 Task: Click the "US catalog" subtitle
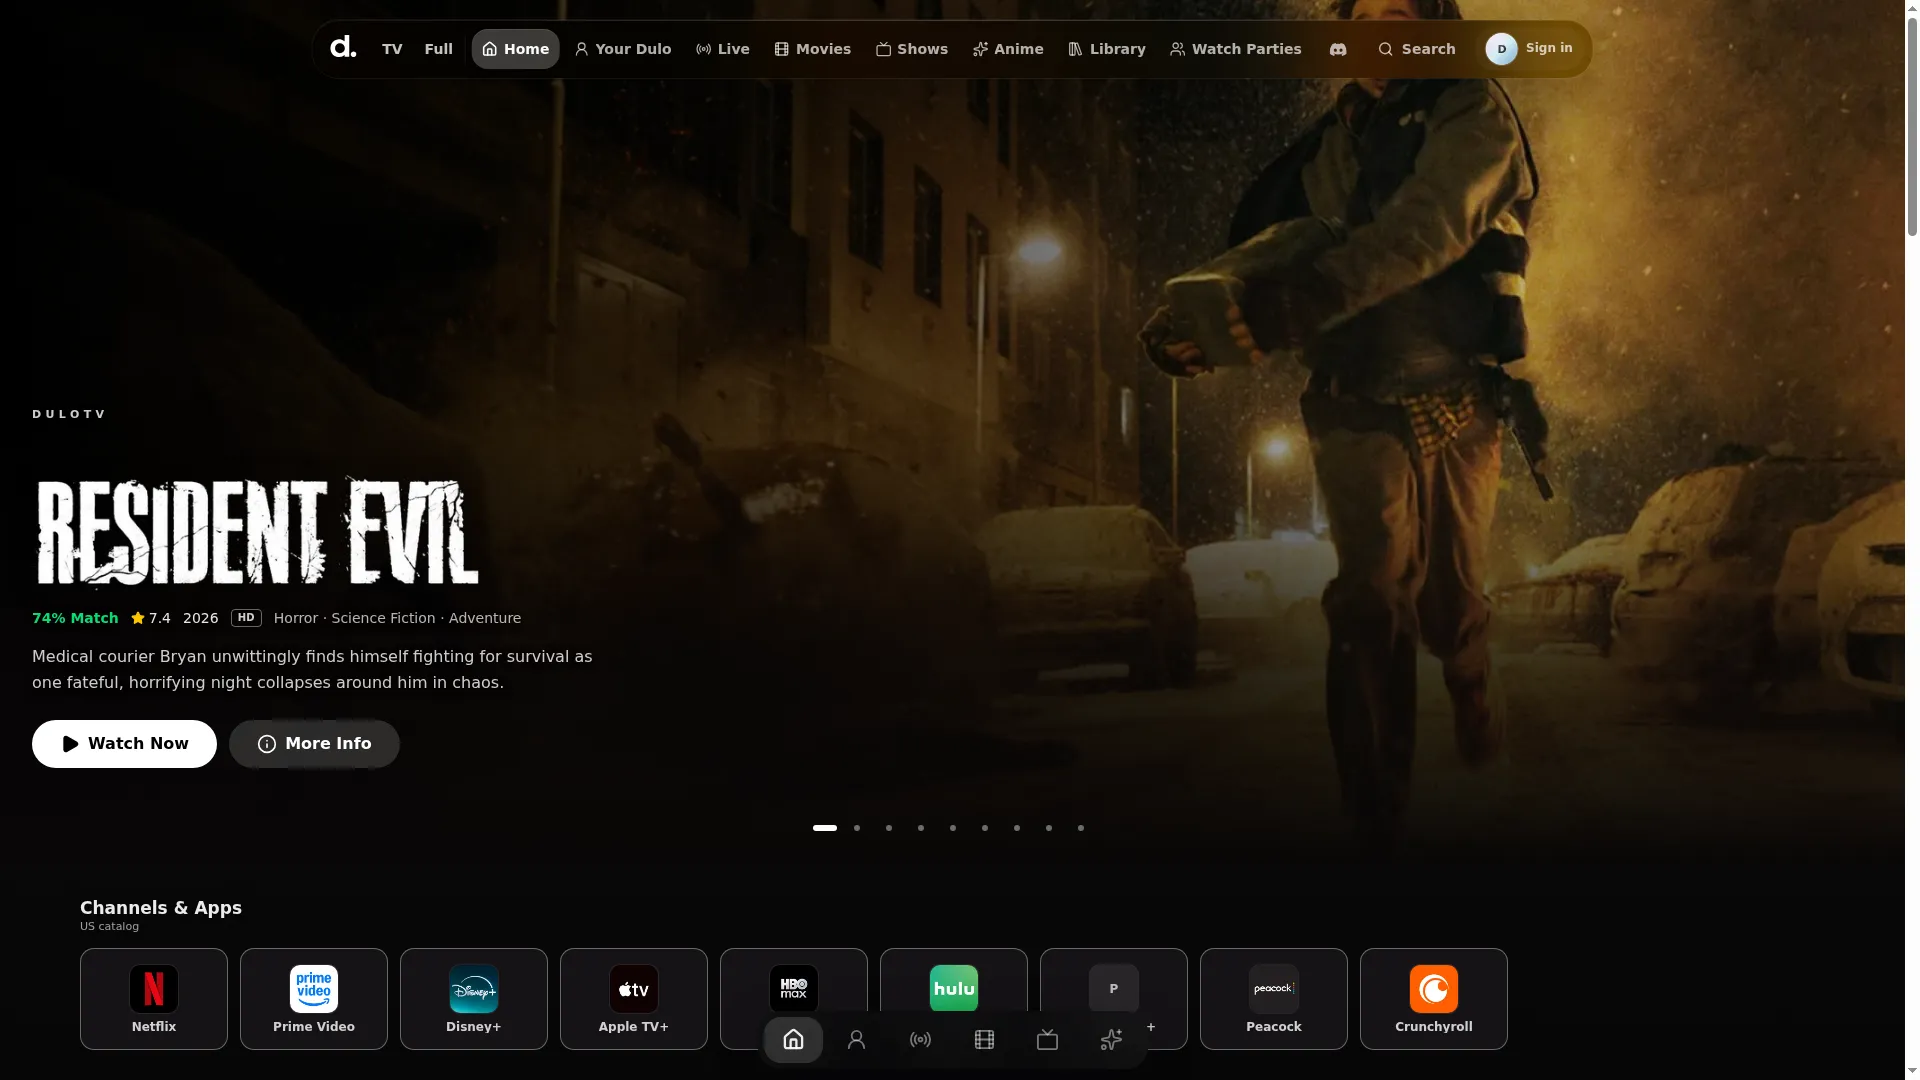tap(110, 927)
